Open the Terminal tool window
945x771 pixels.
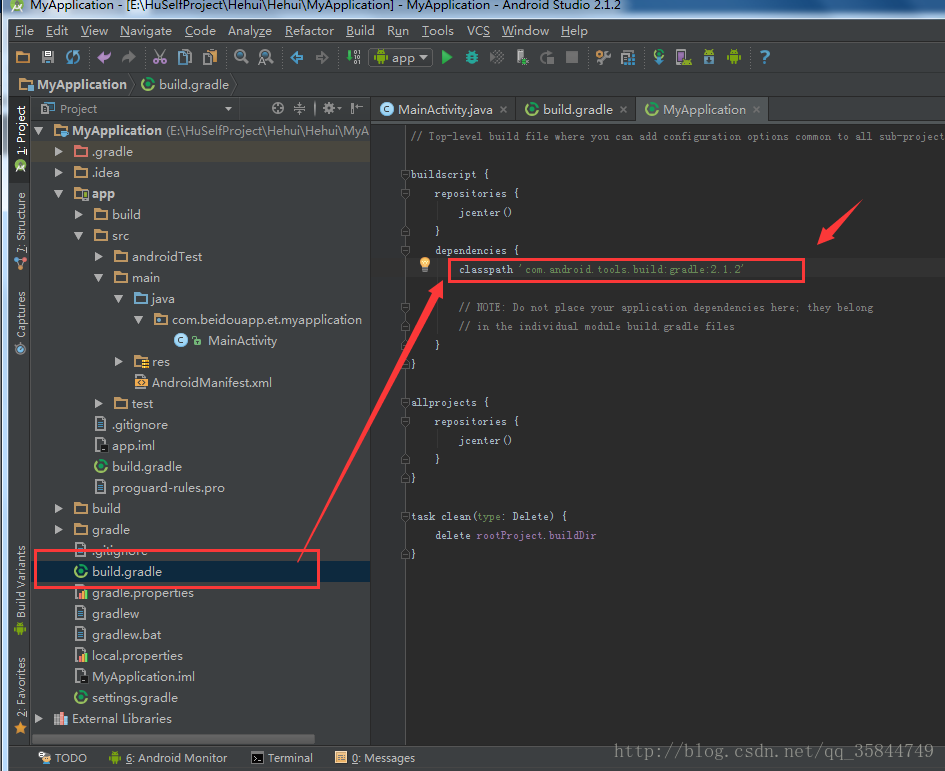(282, 758)
